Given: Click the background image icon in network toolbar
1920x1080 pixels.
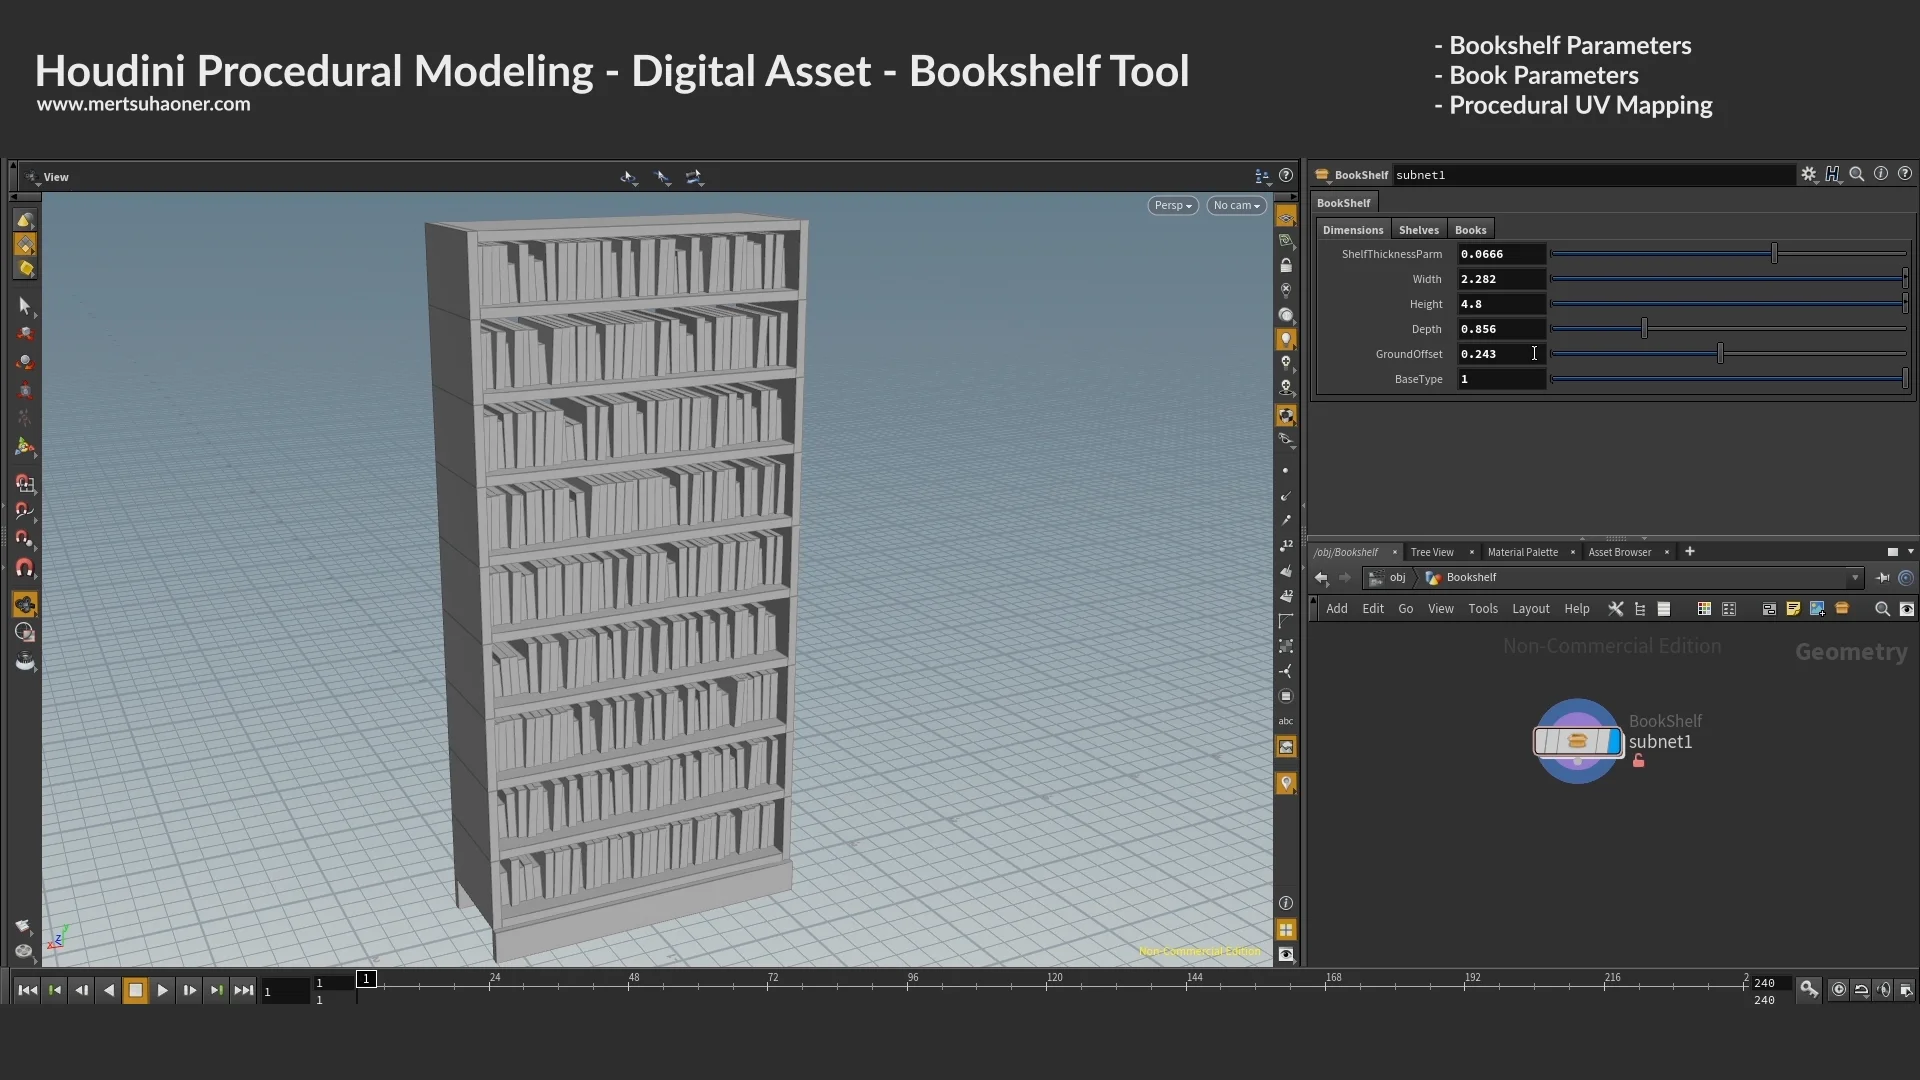Looking at the screenshot, I should [1817, 609].
